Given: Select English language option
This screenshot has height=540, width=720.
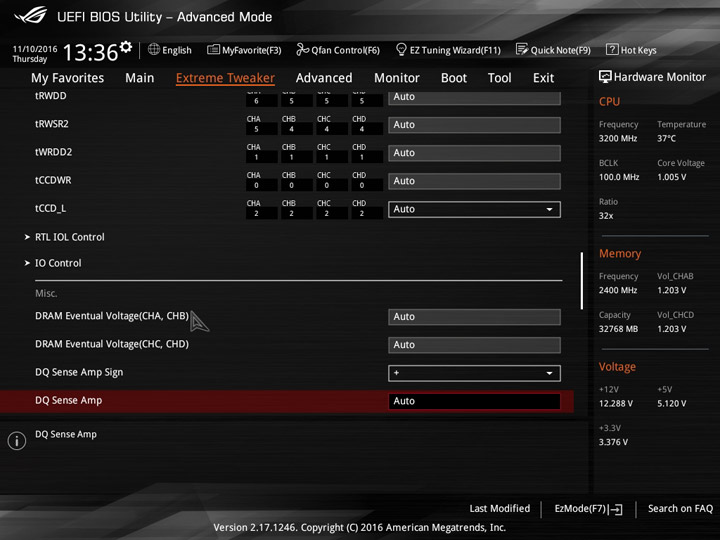Looking at the screenshot, I should click(177, 50).
